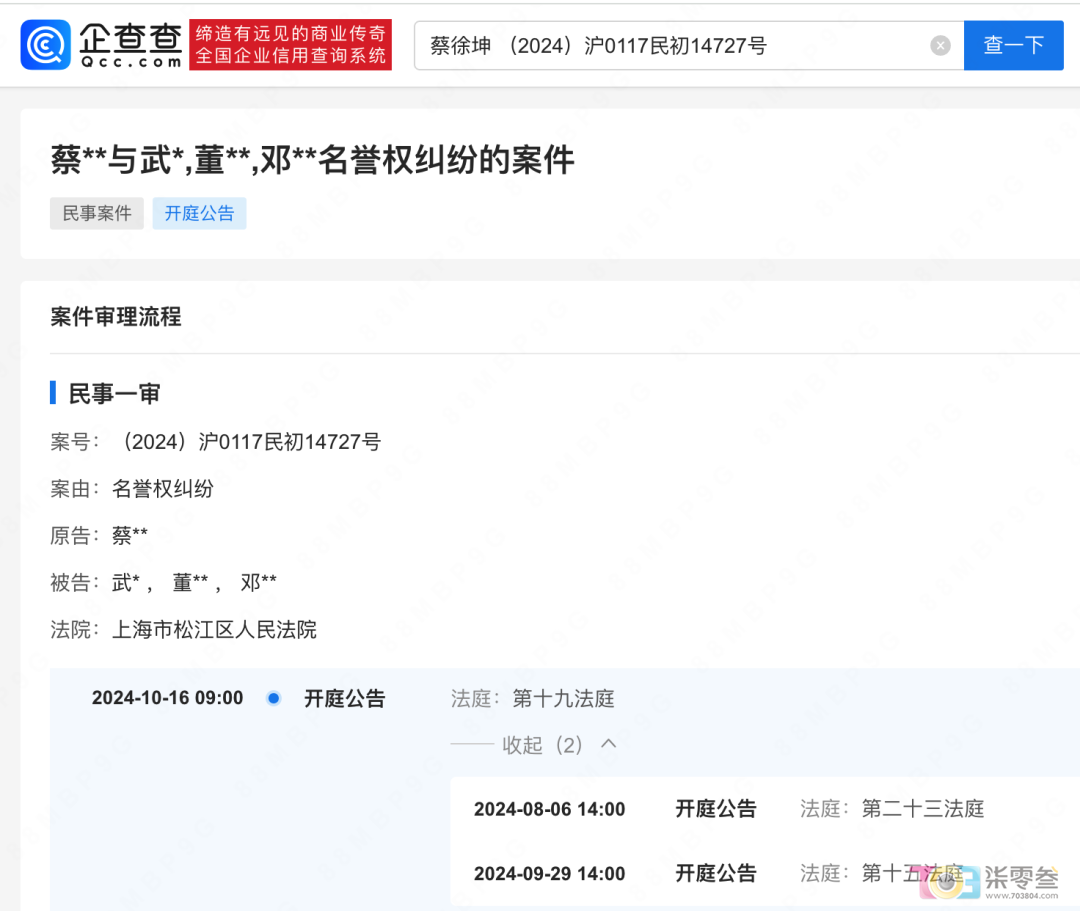1080x911 pixels.
Task: Click case title 蔡**与武*,董**,邓**名誉权纠纷的案件
Action: click(312, 160)
